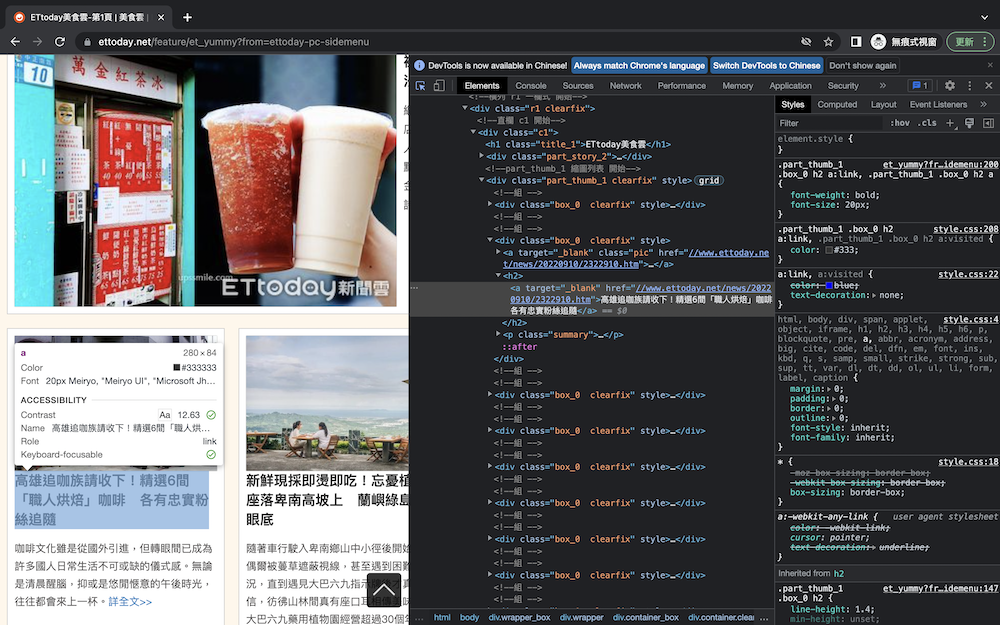The width and height of the screenshot is (1000, 625).
Task: Open the Chrome side panel
Action: coord(856,41)
